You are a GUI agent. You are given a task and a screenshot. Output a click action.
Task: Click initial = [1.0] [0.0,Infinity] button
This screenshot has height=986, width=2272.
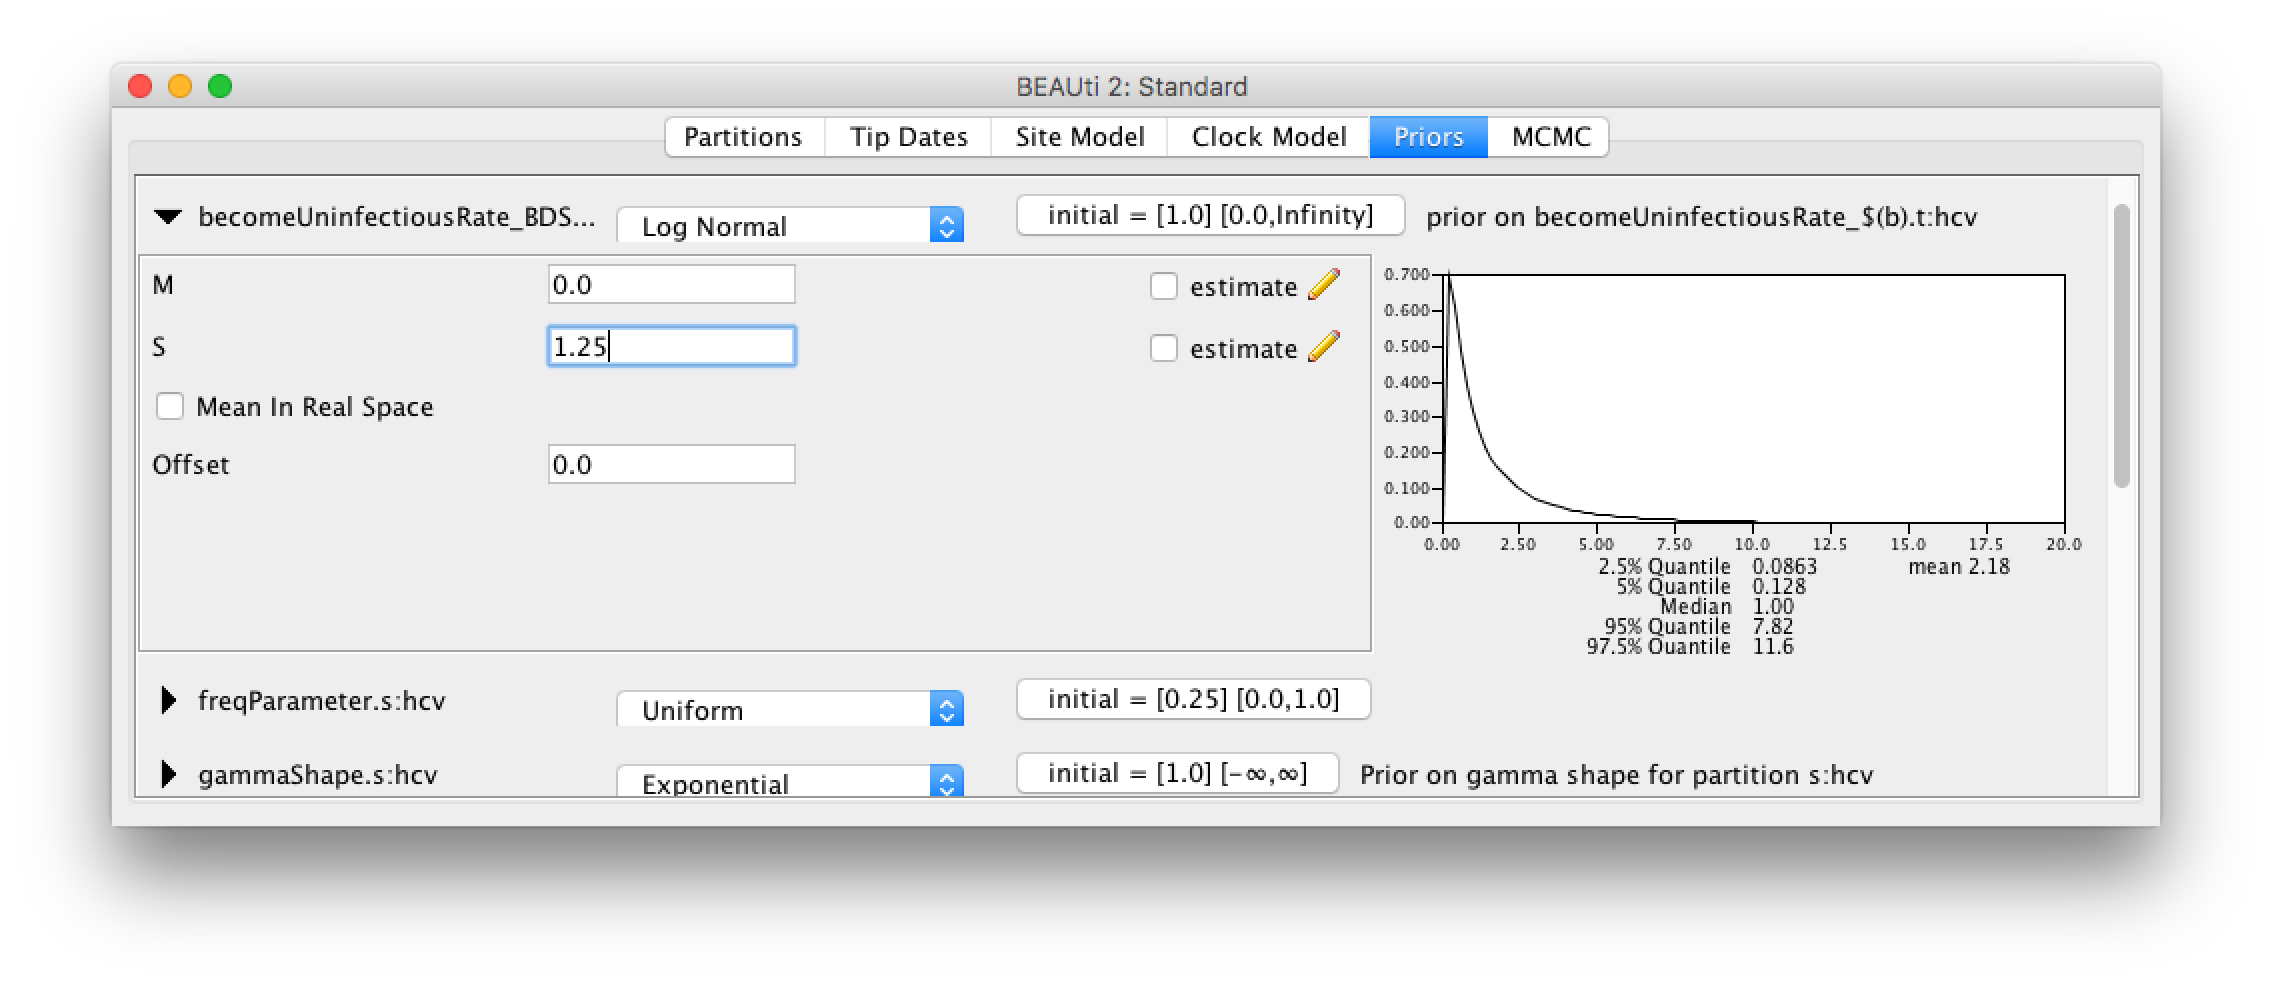(x=1210, y=215)
